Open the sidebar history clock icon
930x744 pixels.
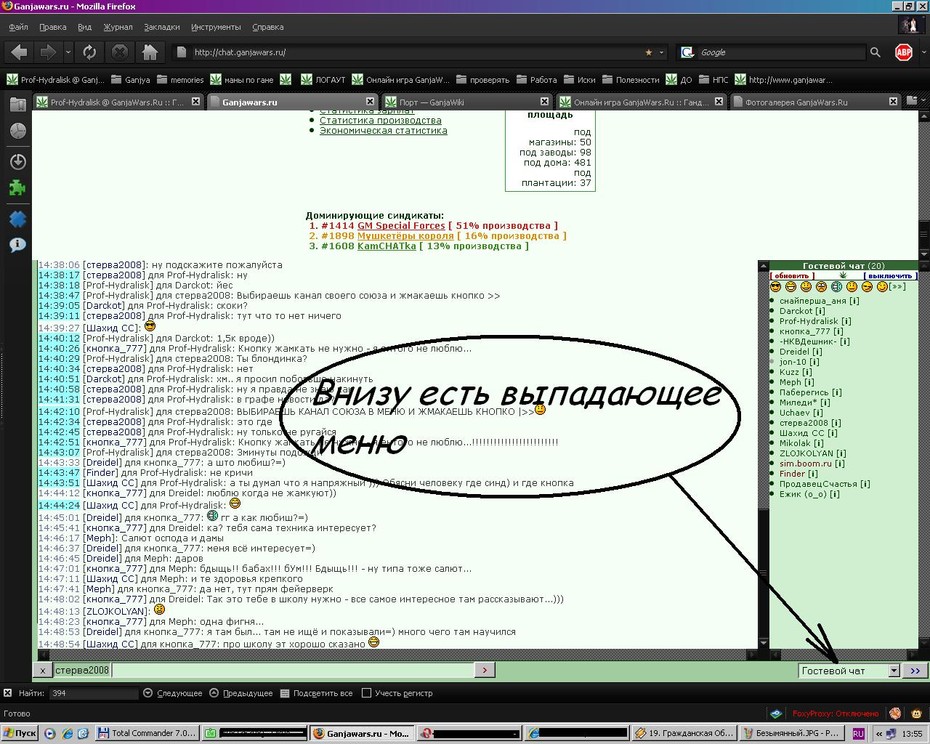[18, 131]
